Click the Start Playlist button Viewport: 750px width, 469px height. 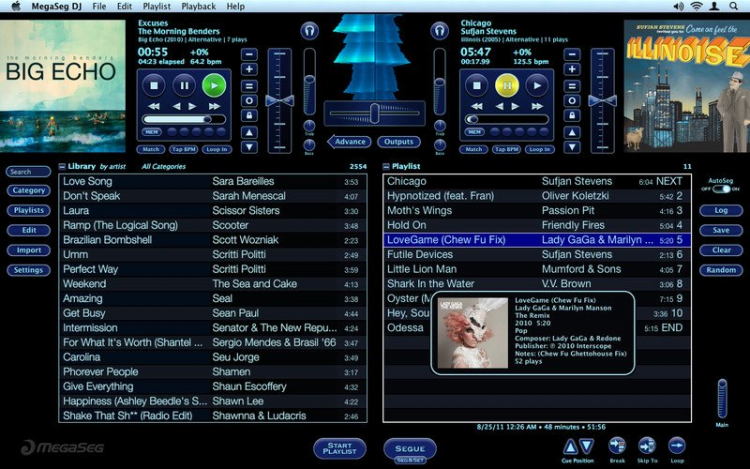pos(340,448)
